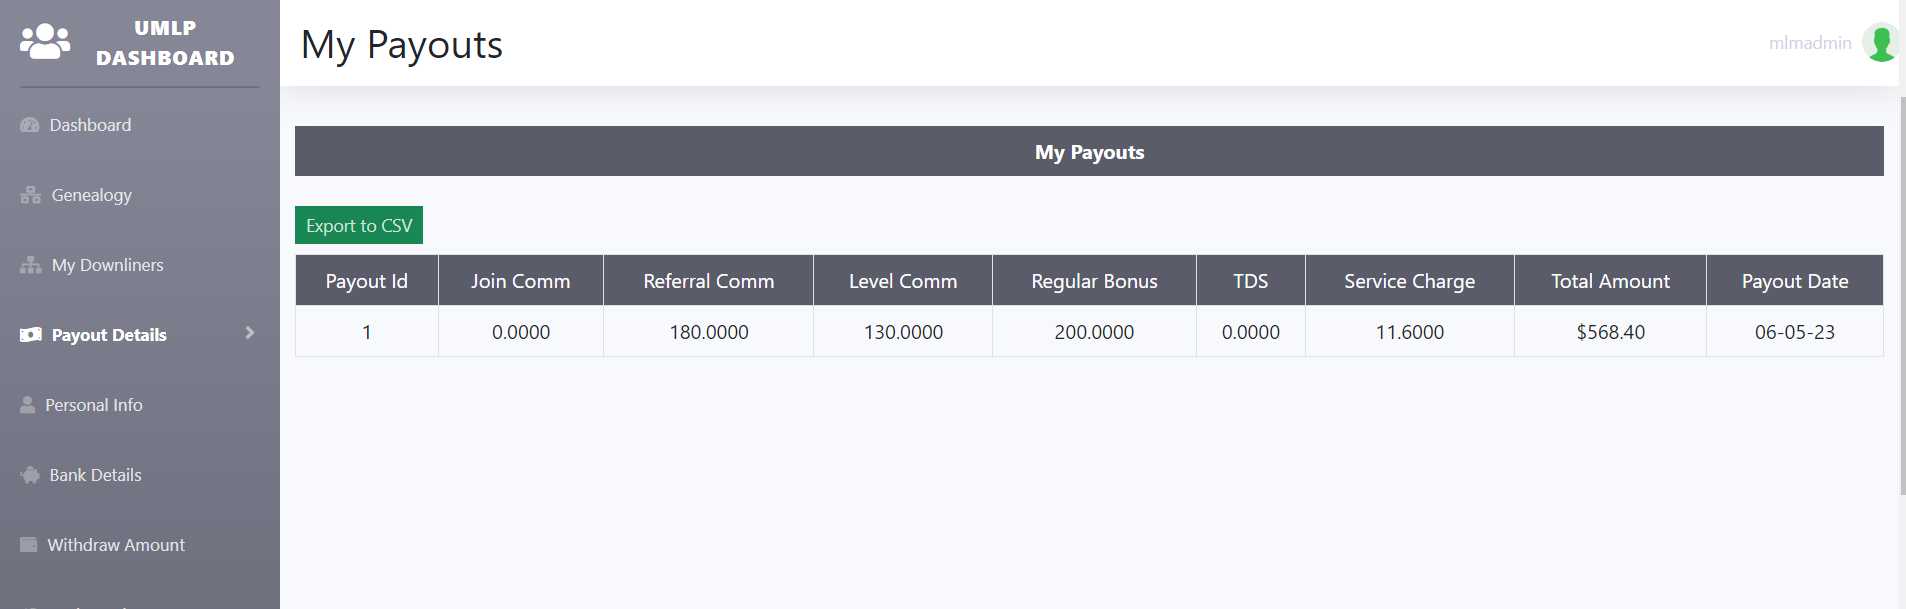Expand the Payout Details chevron arrow

[x=250, y=333]
